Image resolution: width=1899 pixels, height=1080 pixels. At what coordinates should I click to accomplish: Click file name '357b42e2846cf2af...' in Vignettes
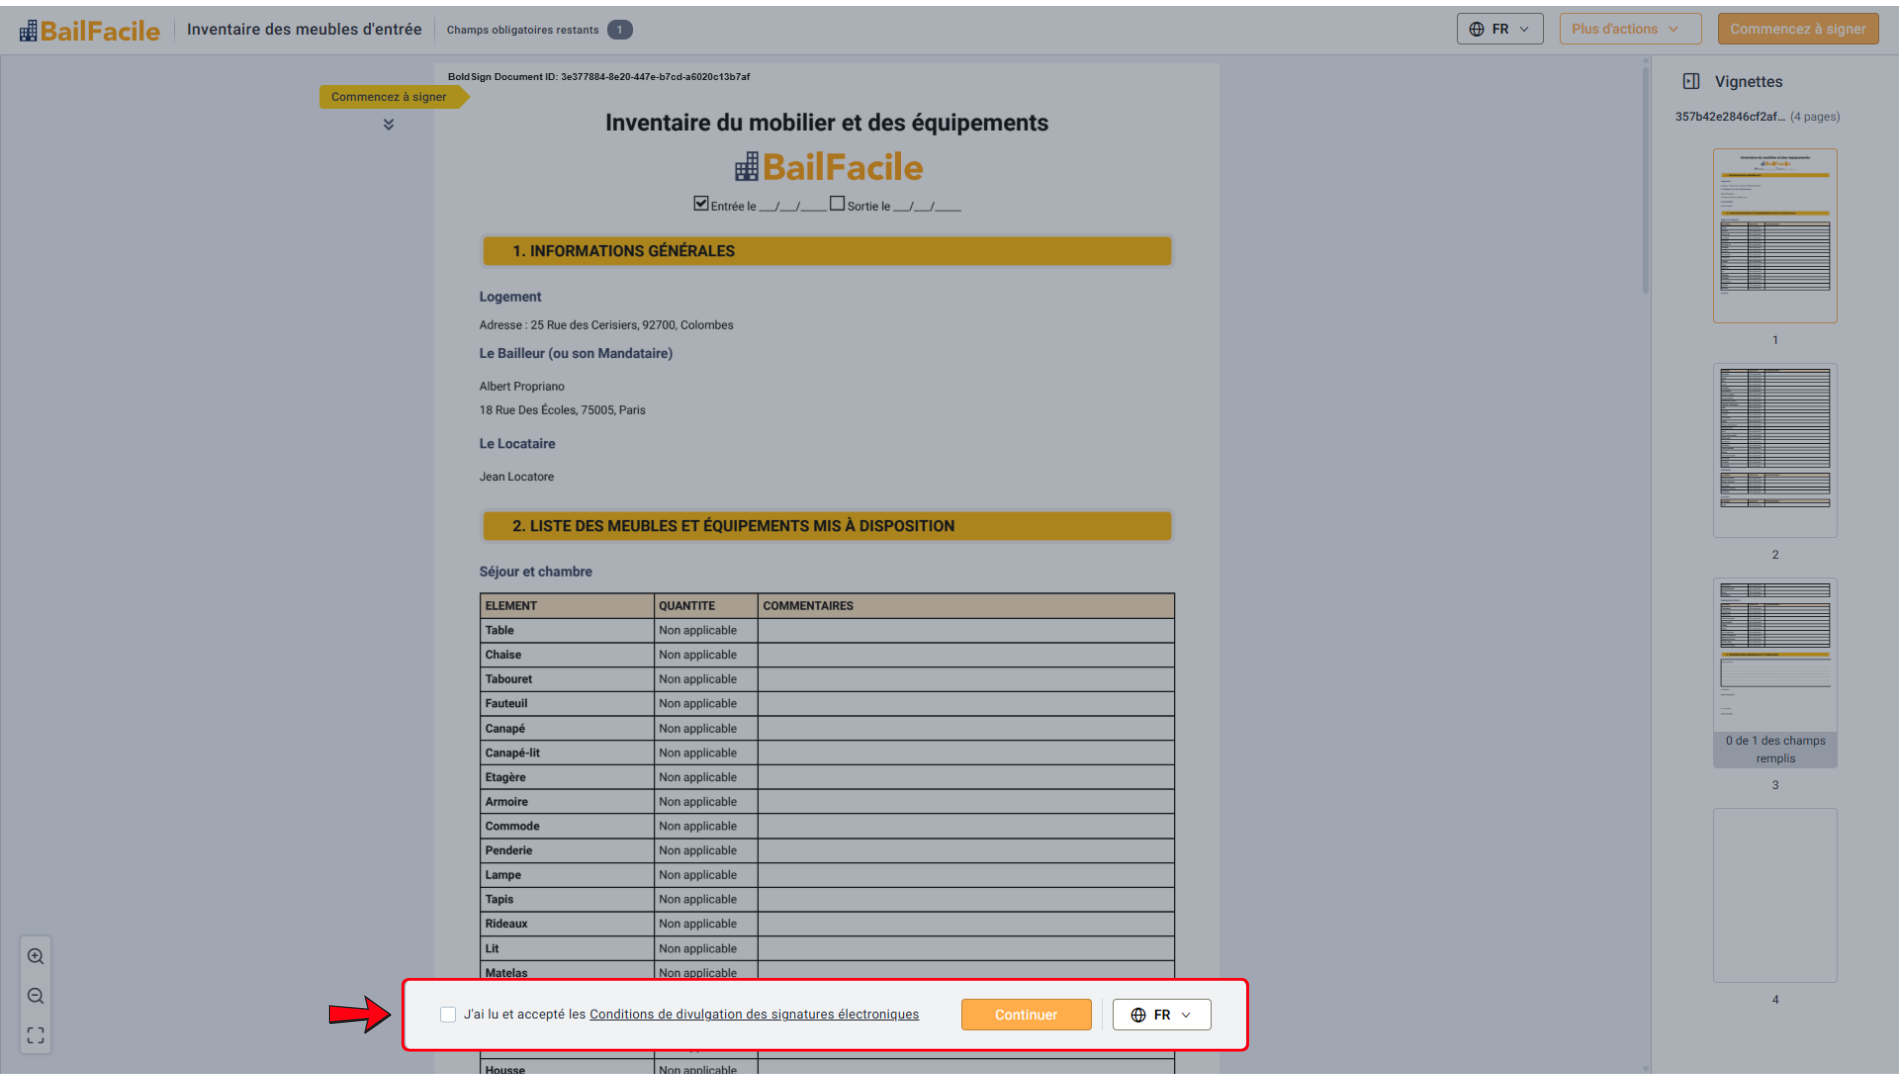(x=1730, y=117)
